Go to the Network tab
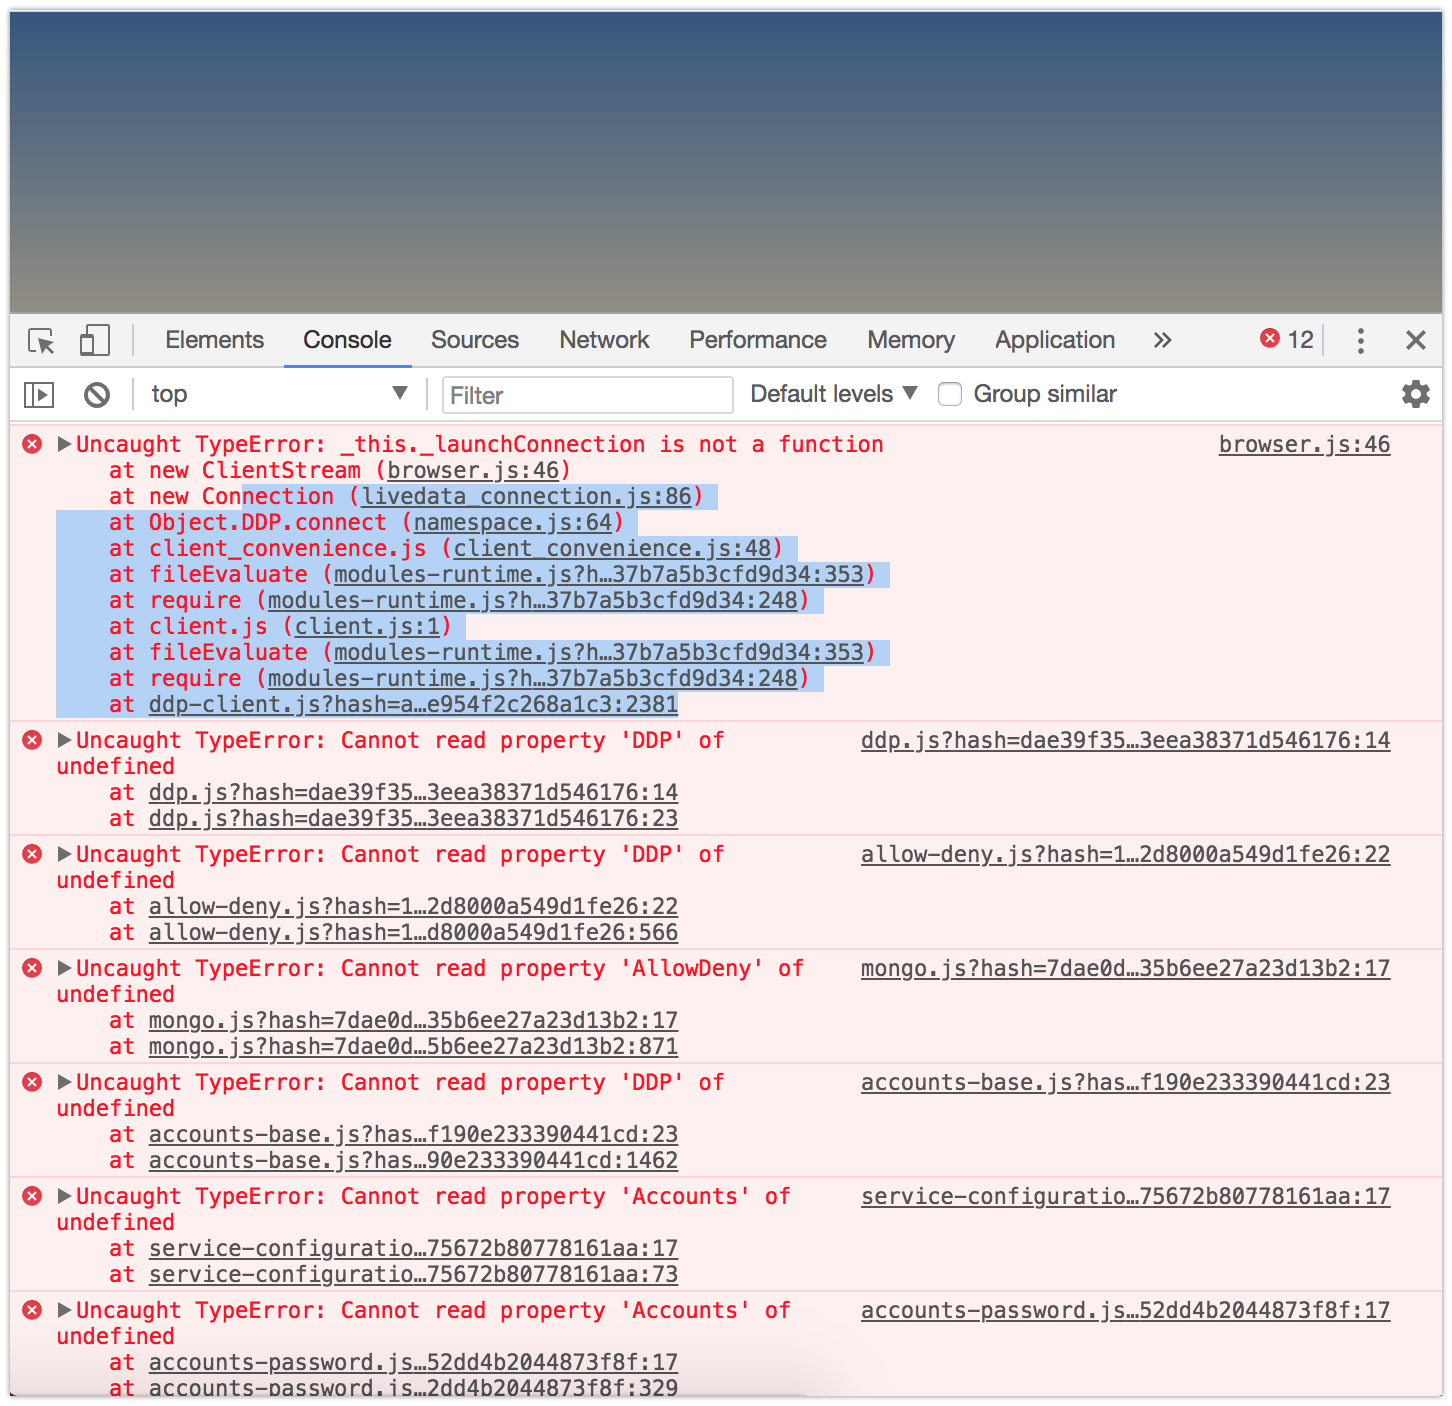 coord(604,340)
